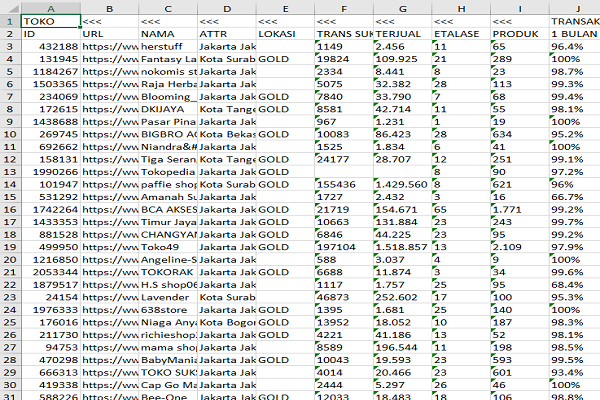Click the NAMA header cell
This screenshot has width=600, height=400.
(x=168, y=34)
